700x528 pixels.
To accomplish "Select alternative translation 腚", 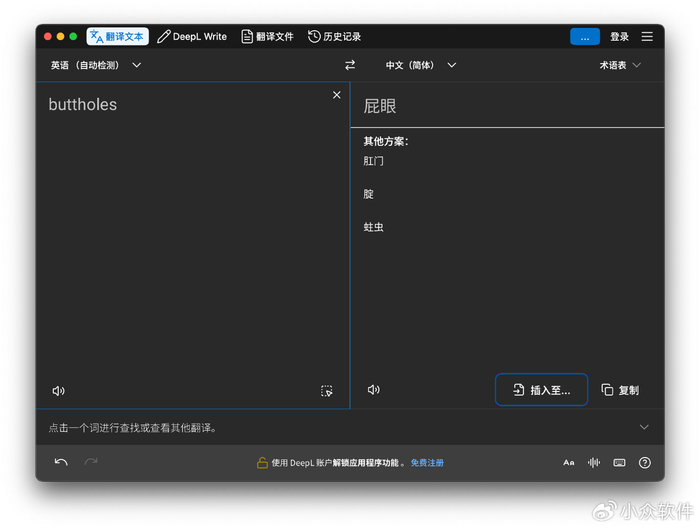I will click(368, 194).
